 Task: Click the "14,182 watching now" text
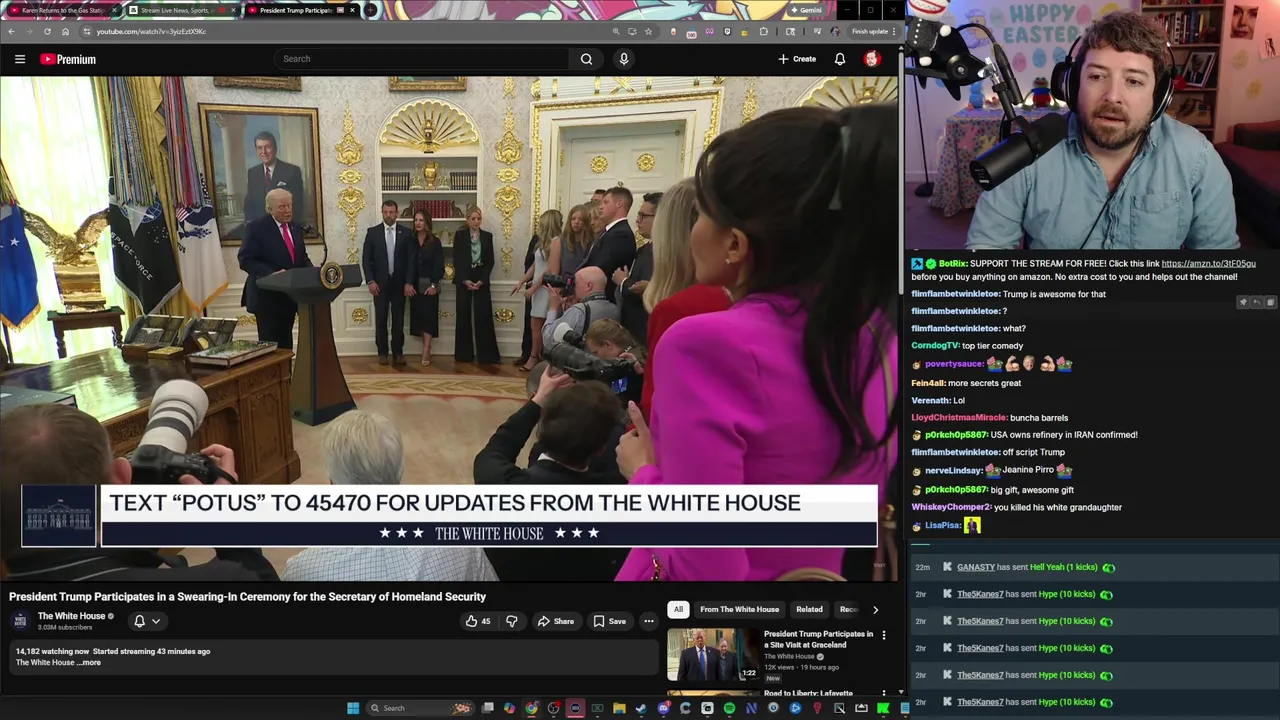pyautogui.click(x=52, y=651)
